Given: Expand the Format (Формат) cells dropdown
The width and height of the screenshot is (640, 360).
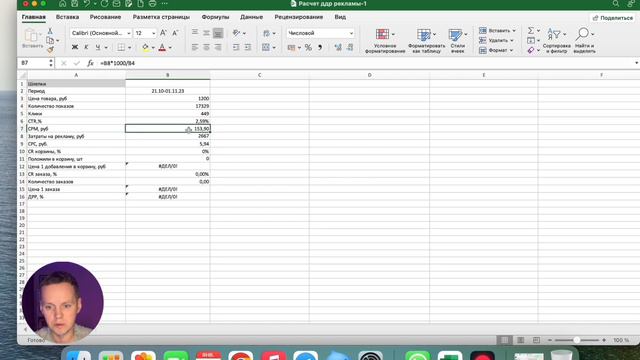Looking at the screenshot, I should tap(511, 50).
